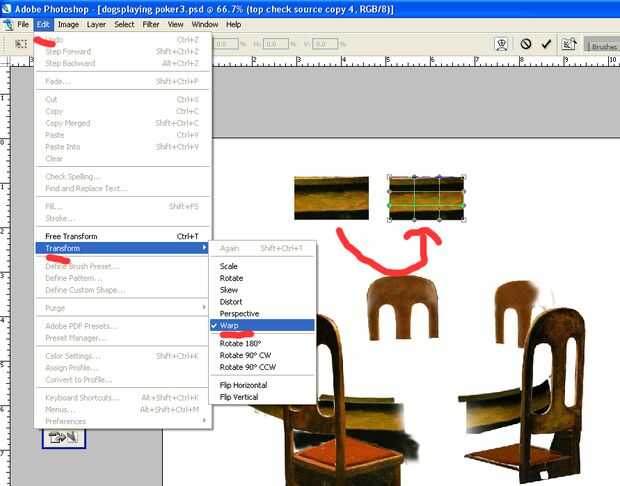Click the Photoshop icon in the title bar
This screenshot has height=486, width=620.
point(7,8)
